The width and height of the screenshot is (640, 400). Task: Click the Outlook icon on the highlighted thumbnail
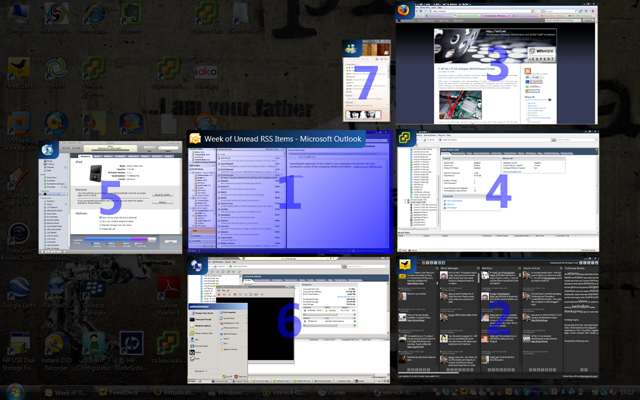tap(196, 139)
